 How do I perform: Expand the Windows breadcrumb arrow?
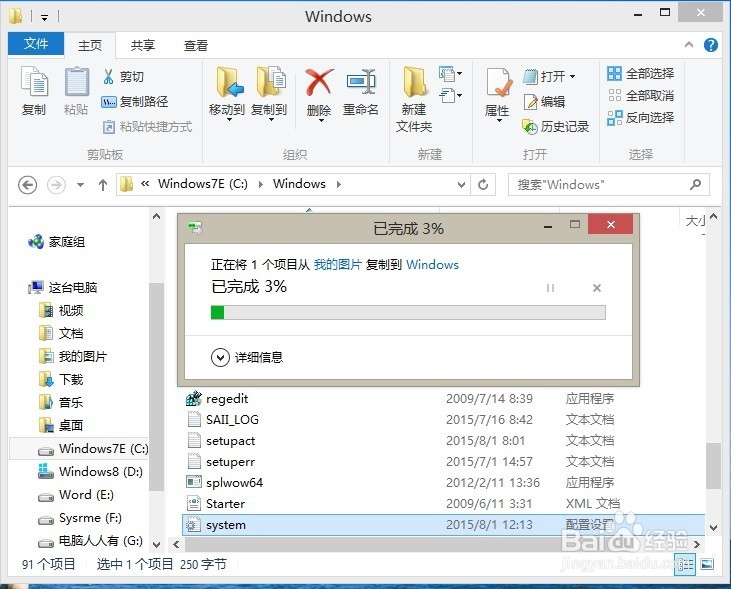(x=338, y=185)
